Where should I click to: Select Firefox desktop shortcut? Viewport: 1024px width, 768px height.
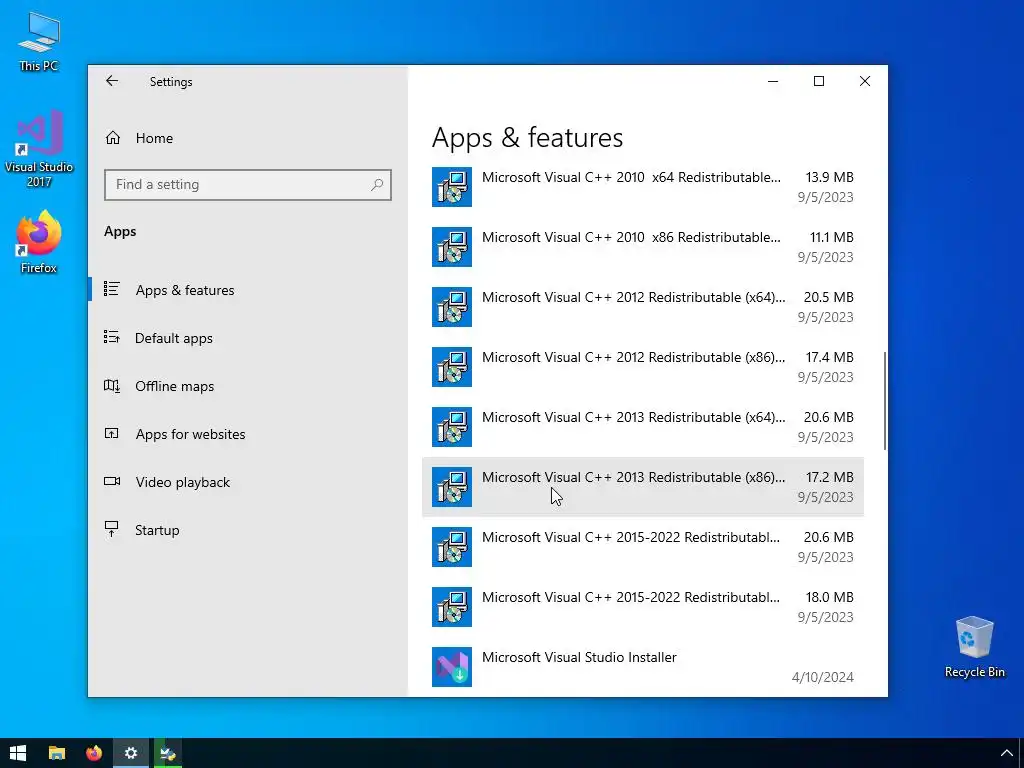click(39, 242)
